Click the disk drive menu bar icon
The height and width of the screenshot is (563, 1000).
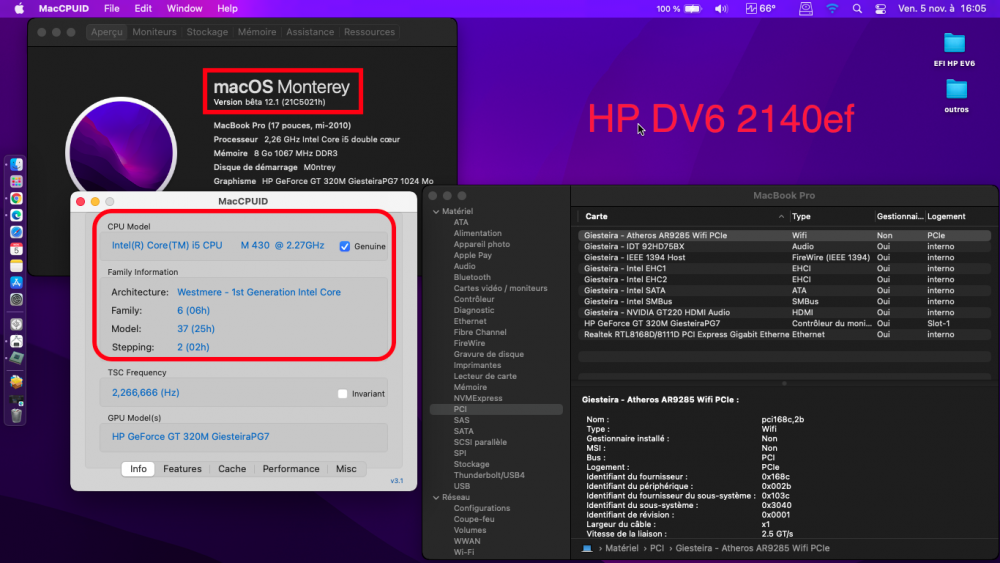(x=806, y=8)
